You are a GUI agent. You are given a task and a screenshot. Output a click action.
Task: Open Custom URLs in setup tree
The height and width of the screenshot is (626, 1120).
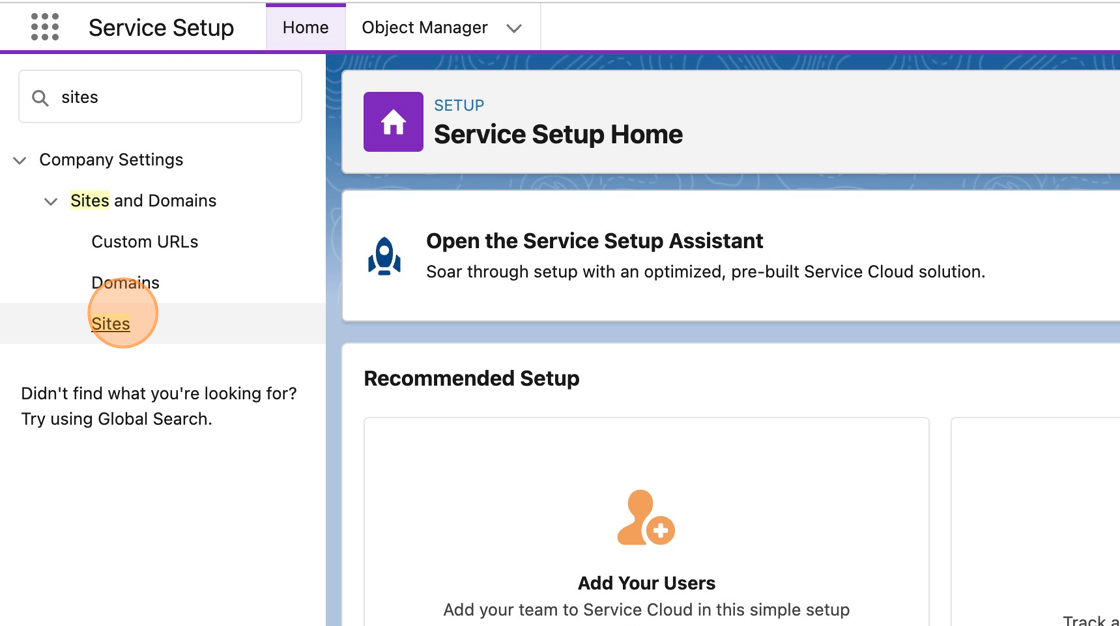point(144,242)
